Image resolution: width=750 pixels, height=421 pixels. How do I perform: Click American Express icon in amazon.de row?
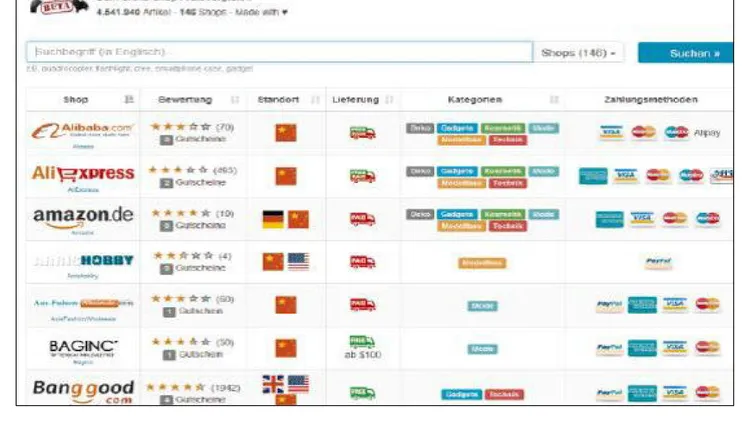[609, 219]
